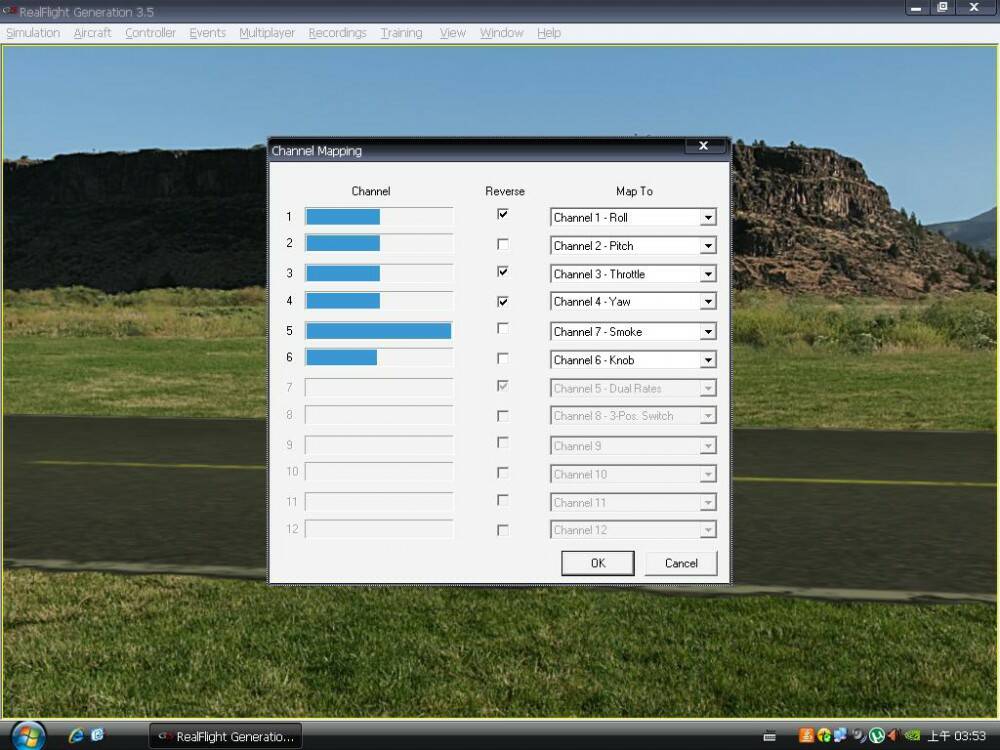Viewport: 1000px width, 750px height.
Task: Open the Channel 11 mapping dropdown
Action: pos(633,503)
